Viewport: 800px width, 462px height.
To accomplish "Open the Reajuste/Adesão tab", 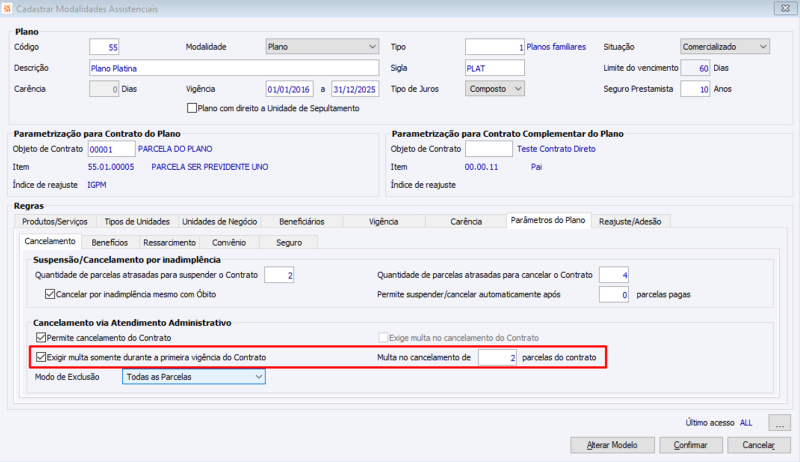I will (x=630, y=221).
